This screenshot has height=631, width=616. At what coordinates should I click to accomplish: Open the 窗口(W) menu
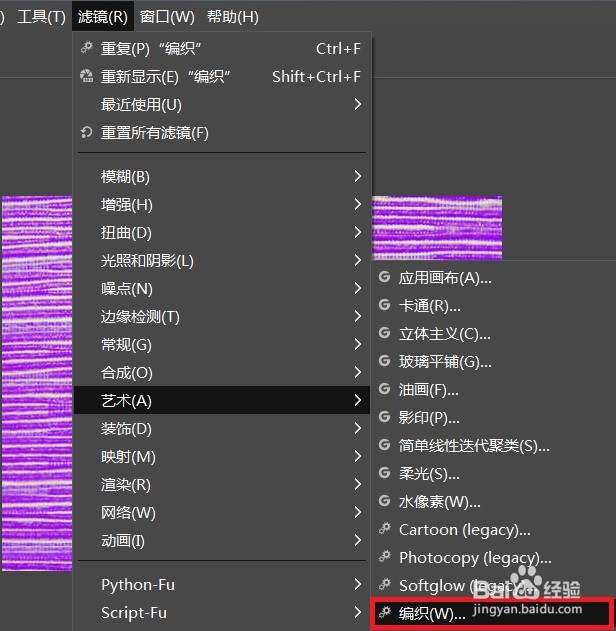click(167, 17)
